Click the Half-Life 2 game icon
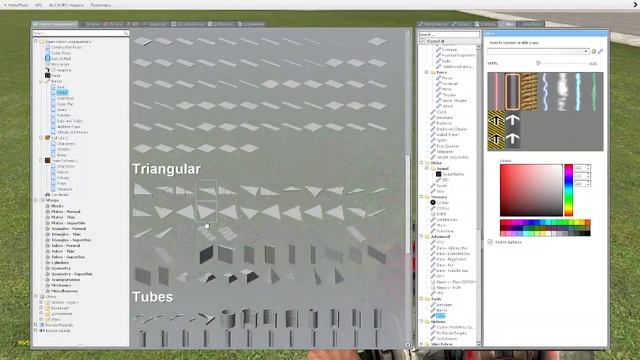This screenshot has height=360, width=640. (x=47, y=138)
